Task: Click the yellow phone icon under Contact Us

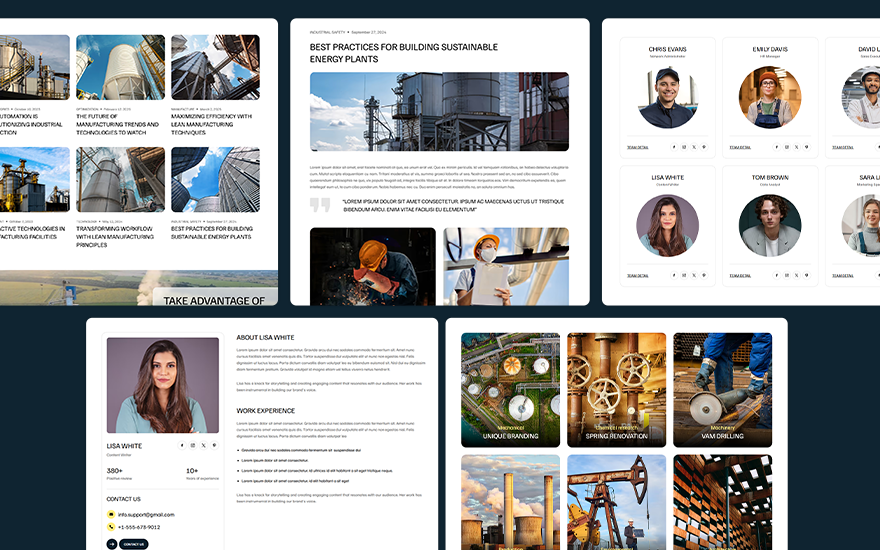Action: point(111,527)
